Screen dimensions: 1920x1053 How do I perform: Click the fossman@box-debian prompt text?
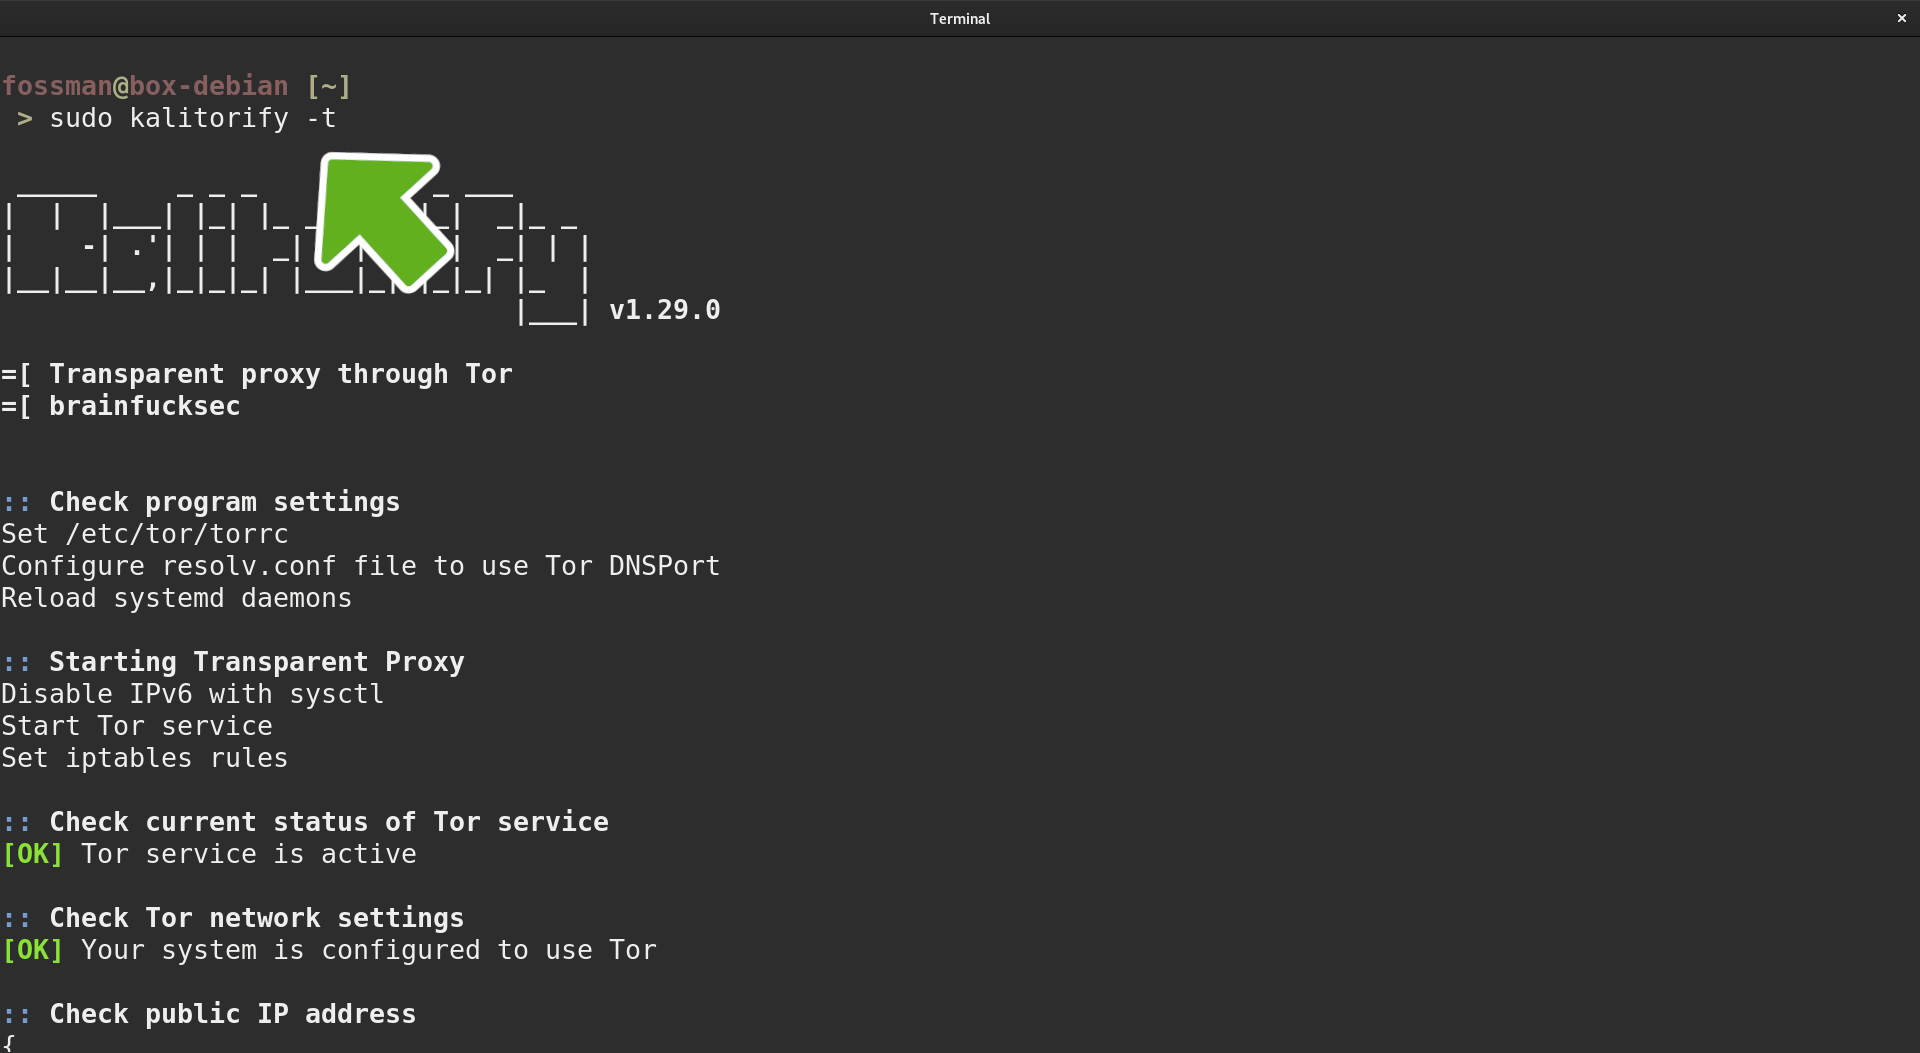point(145,86)
